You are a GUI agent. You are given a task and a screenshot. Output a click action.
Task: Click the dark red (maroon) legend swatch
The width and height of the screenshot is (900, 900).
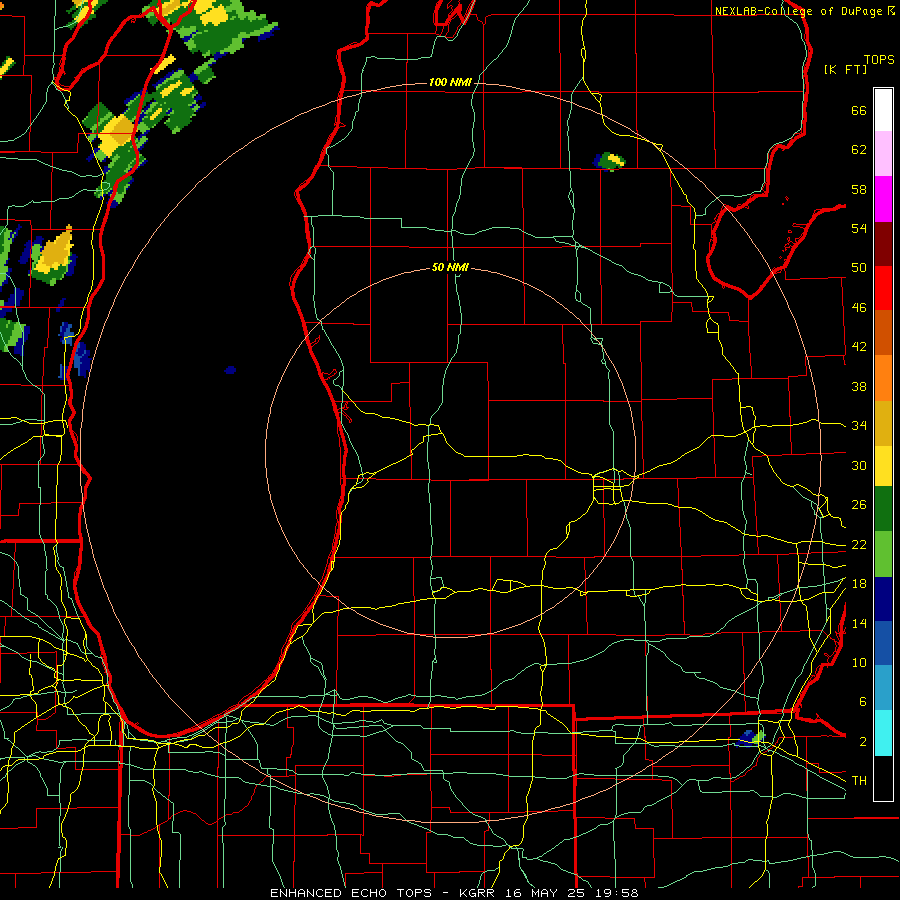tap(883, 243)
